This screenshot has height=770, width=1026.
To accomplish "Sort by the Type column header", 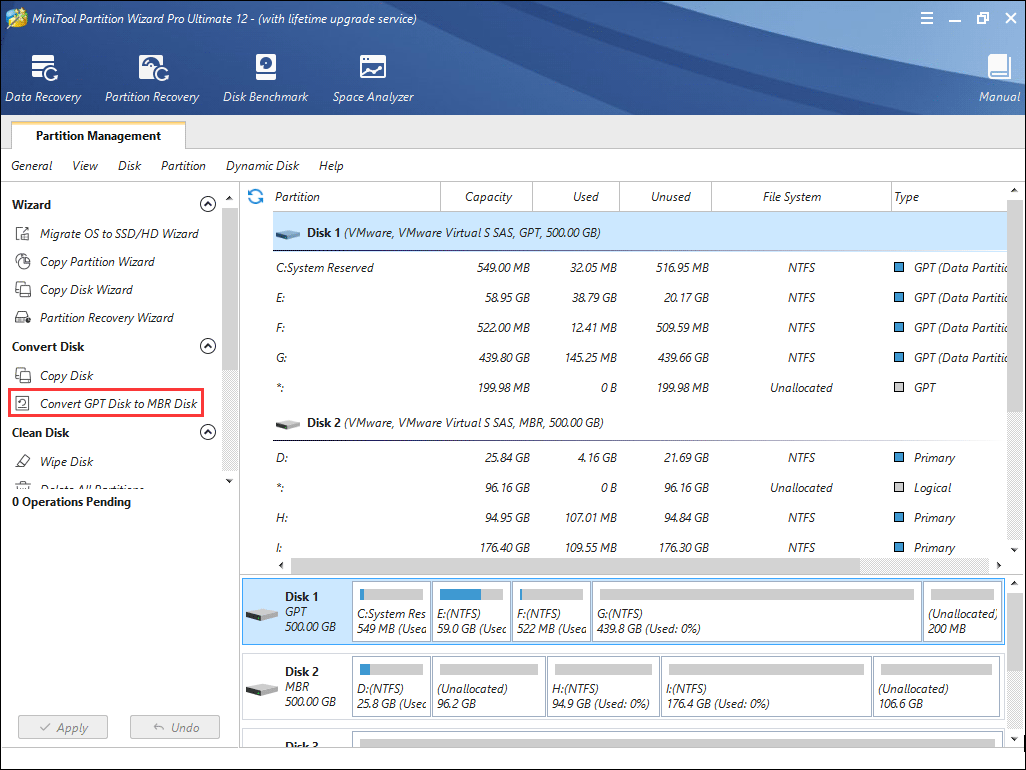I will (x=949, y=196).
